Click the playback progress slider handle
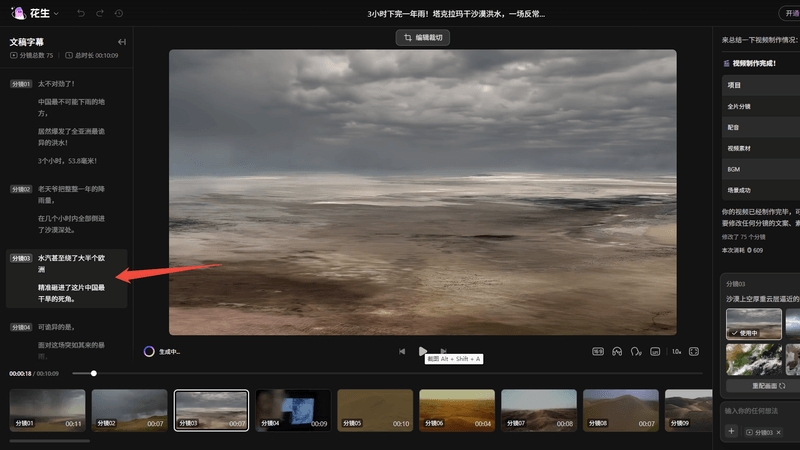 tap(93, 373)
